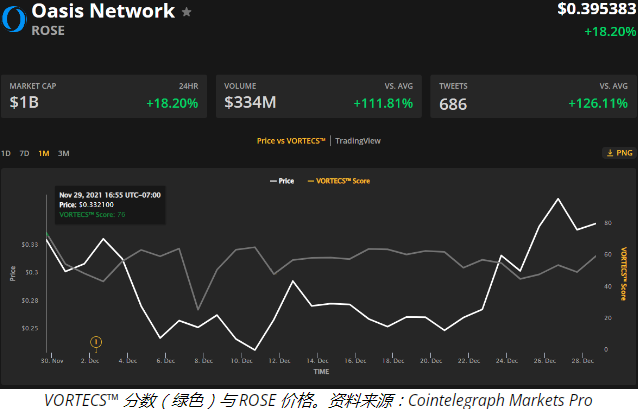Click the +18.20% change under the price
The height and width of the screenshot is (409, 638).
(x=610, y=32)
